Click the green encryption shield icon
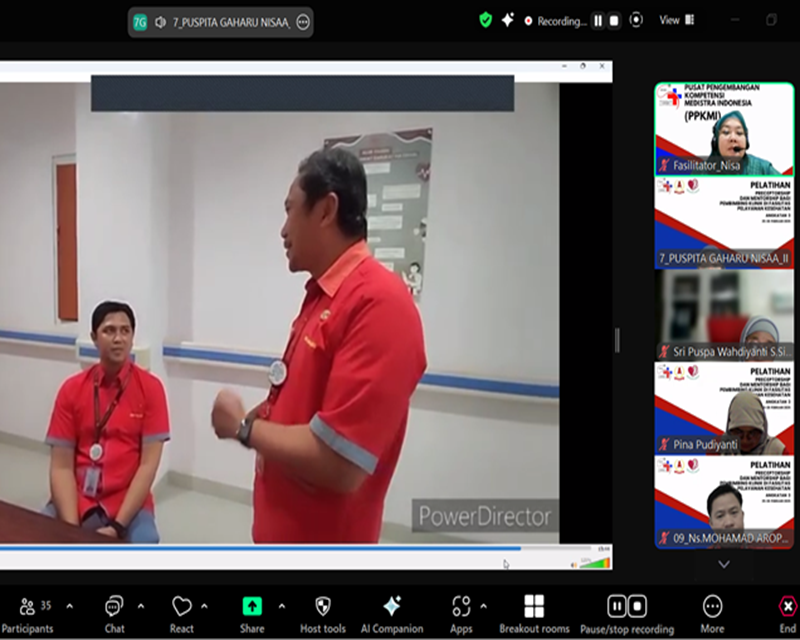This screenshot has height=640, width=800. [486, 20]
